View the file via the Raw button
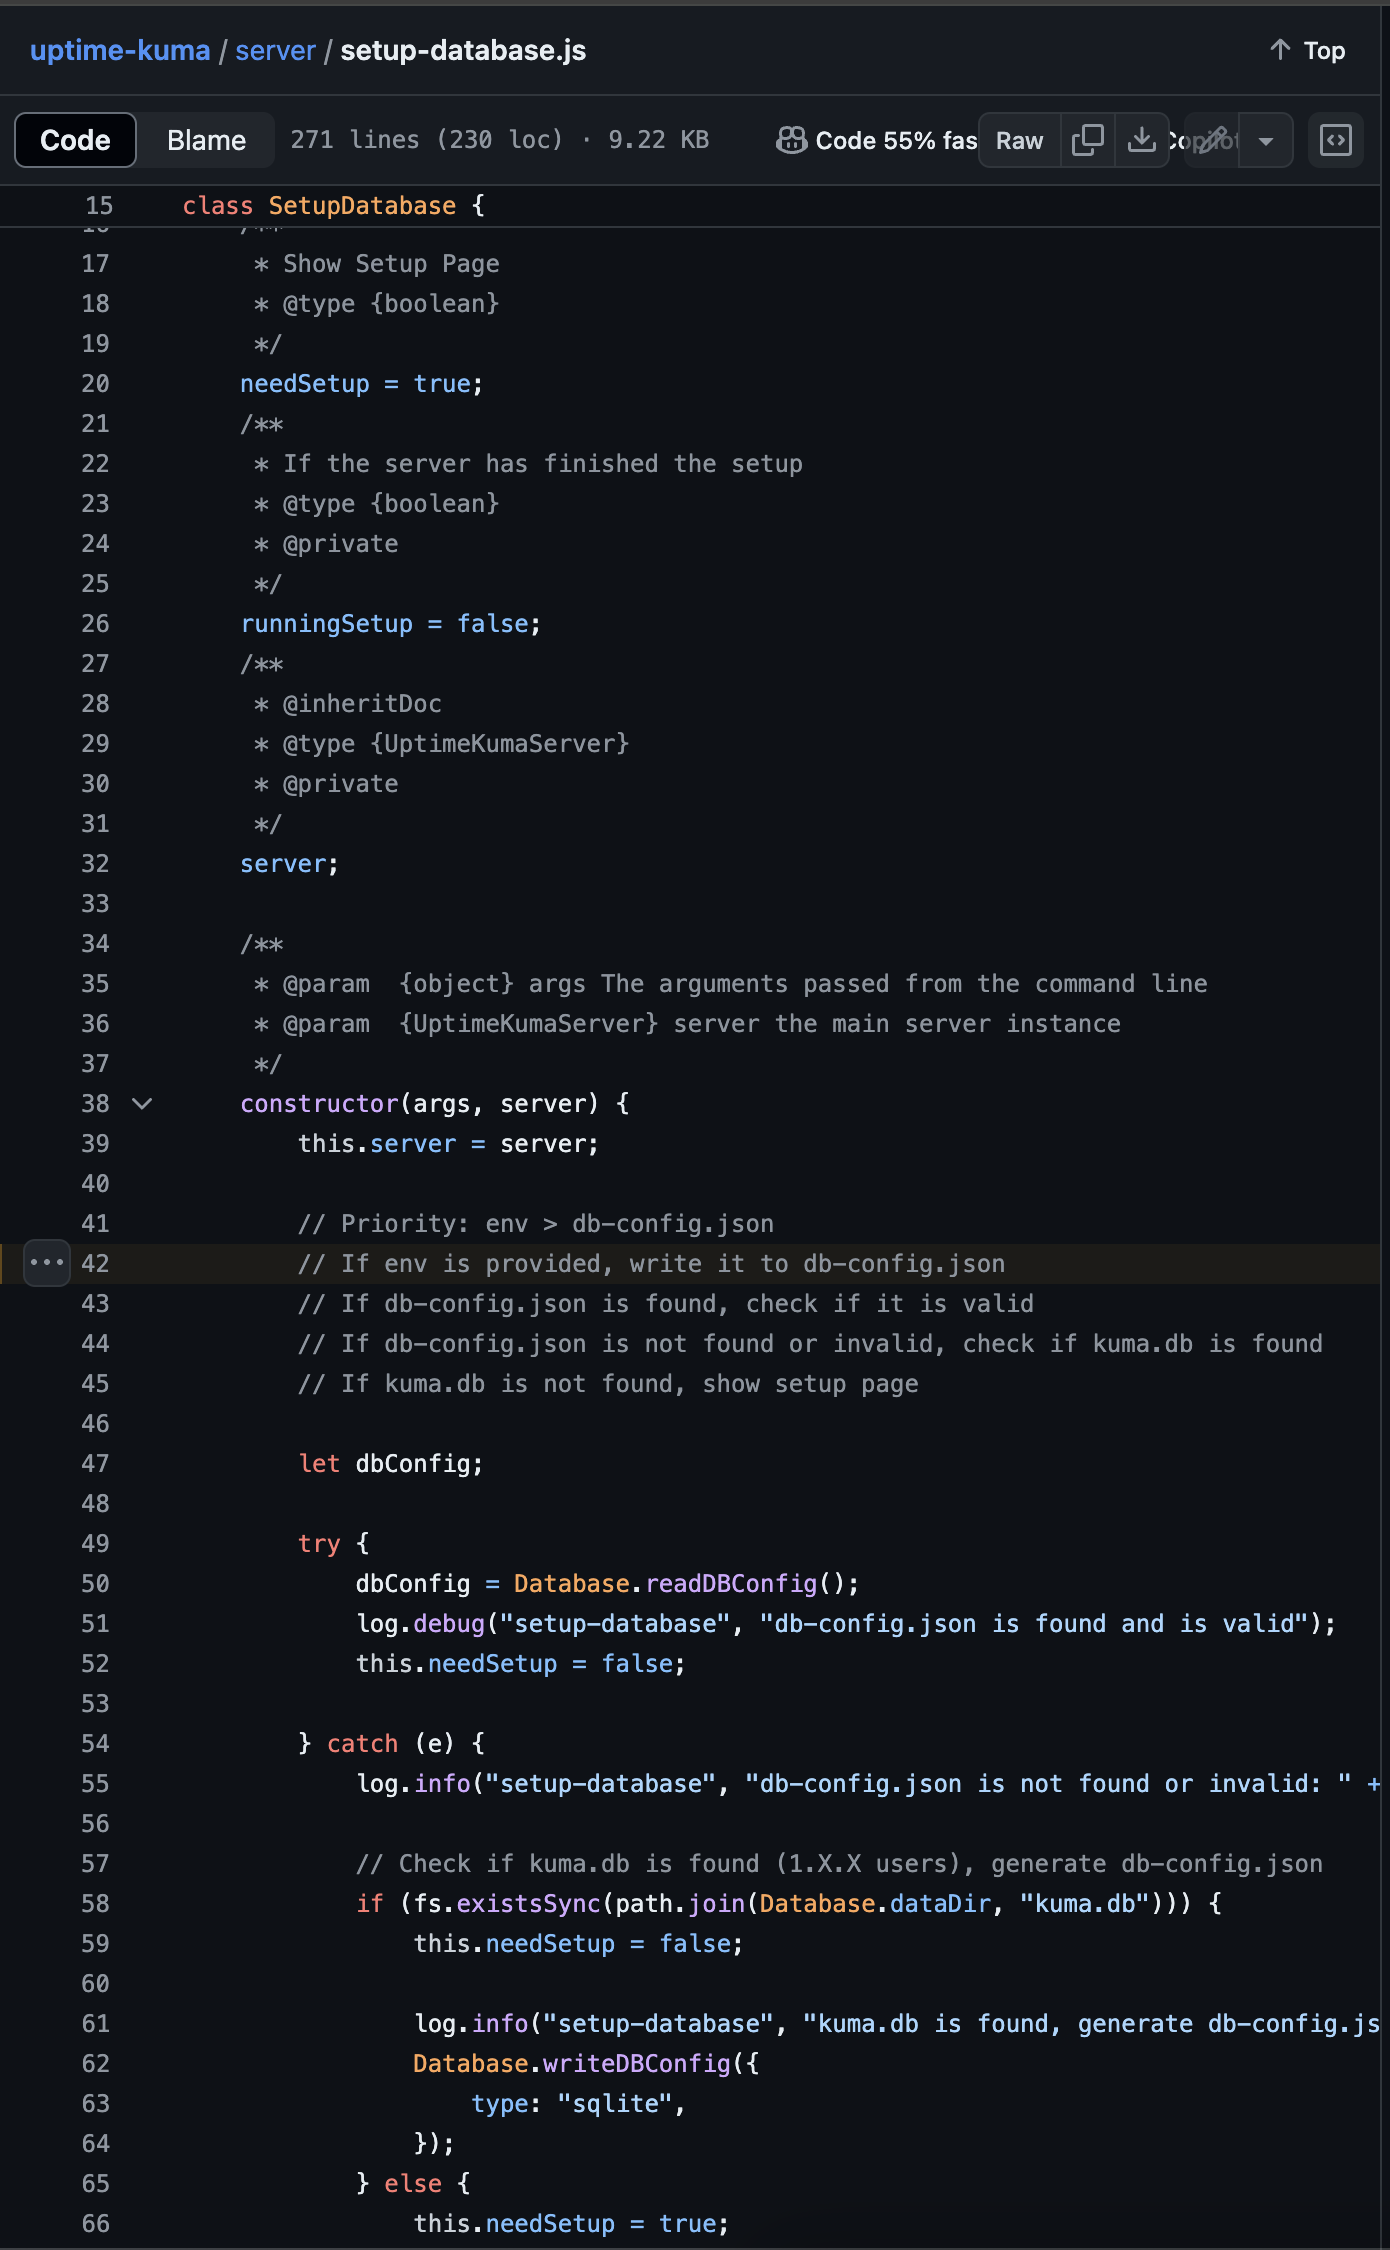 pyautogui.click(x=1018, y=140)
